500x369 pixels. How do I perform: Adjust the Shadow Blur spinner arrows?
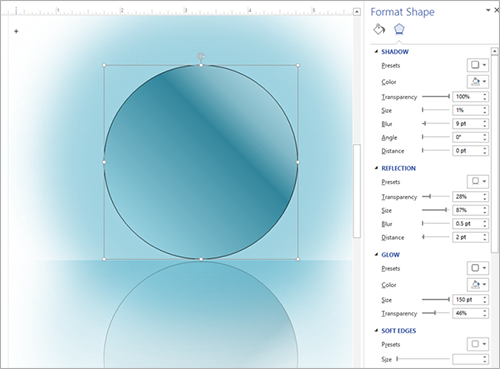pyautogui.click(x=485, y=124)
